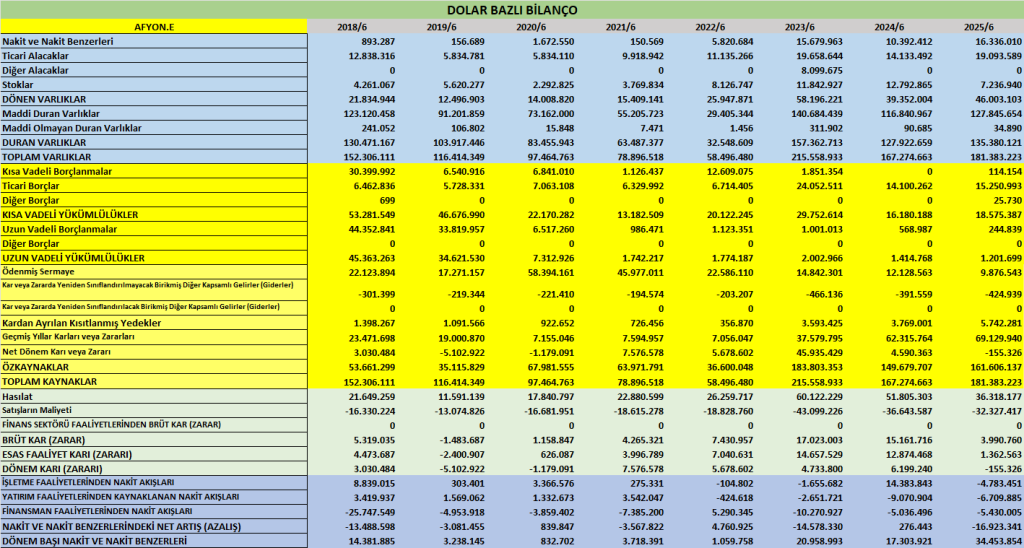
Task: Click Kardan Ayrılan Kısıtlanmış Yedekler label
Action: coord(82,323)
